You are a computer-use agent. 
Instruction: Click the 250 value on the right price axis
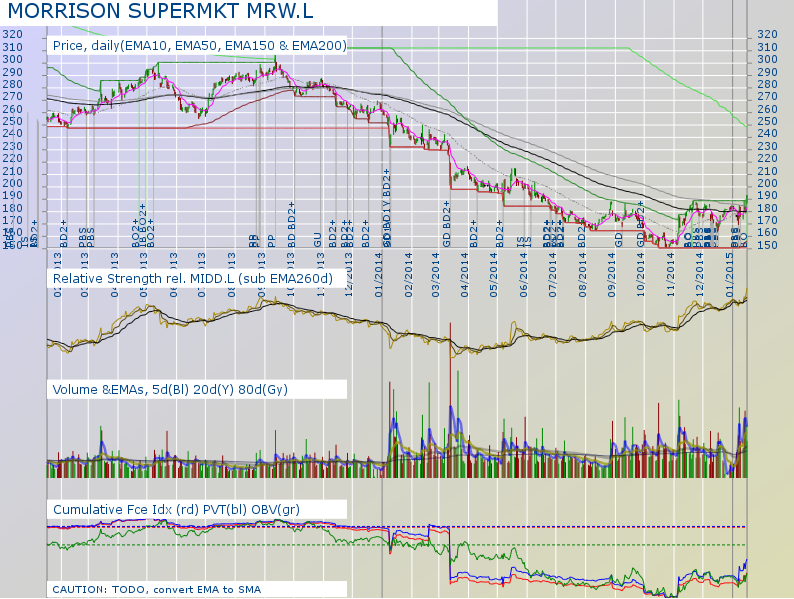coord(767,121)
